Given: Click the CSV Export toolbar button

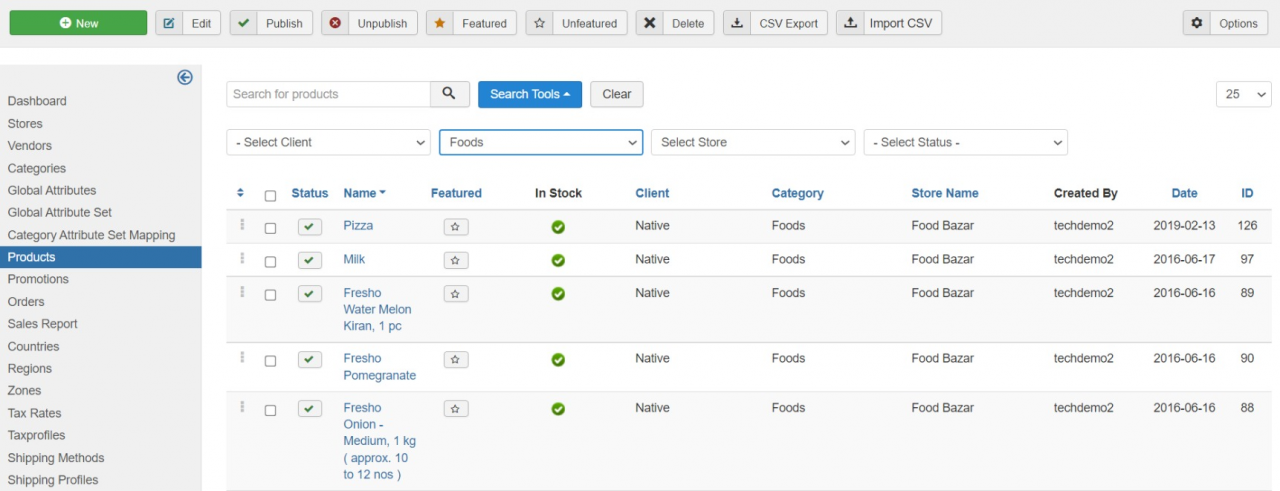Looking at the screenshot, I should 775,23.
